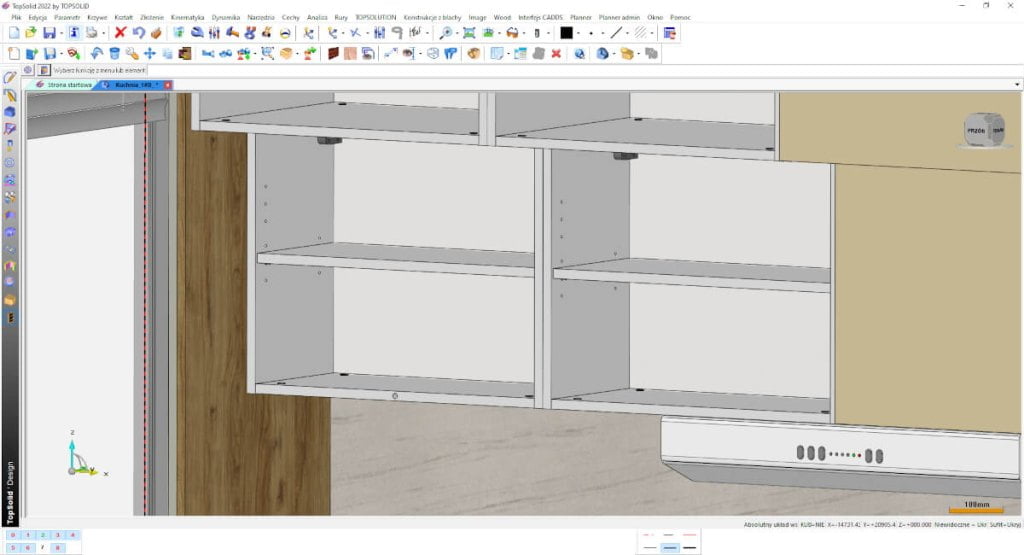This screenshot has height=555, width=1024.
Task: Click the orange box component icon in second toolbar
Action: pos(286,54)
